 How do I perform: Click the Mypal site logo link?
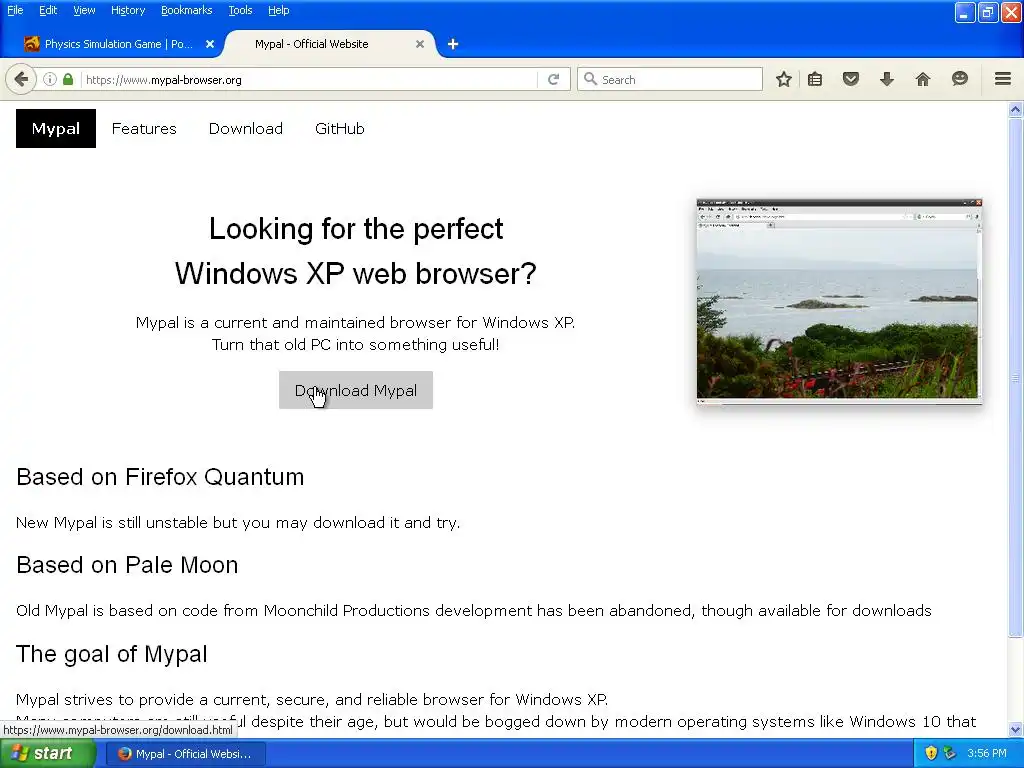point(56,129)
